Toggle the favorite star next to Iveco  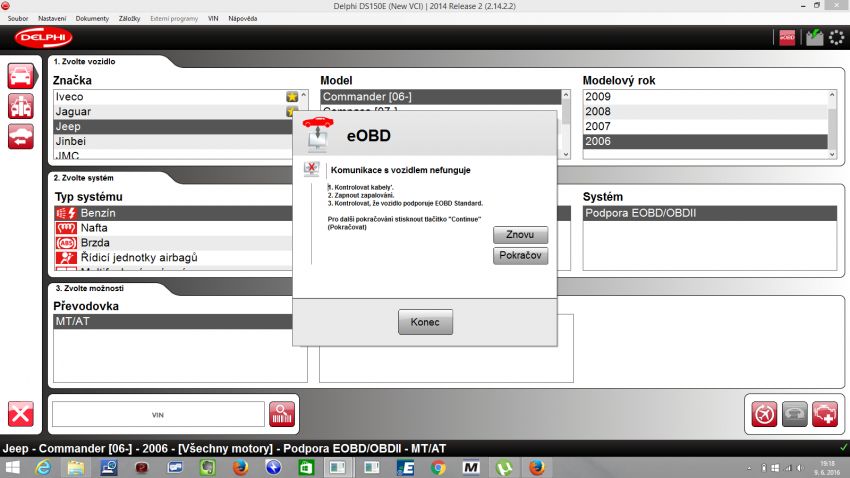(292, 96)
